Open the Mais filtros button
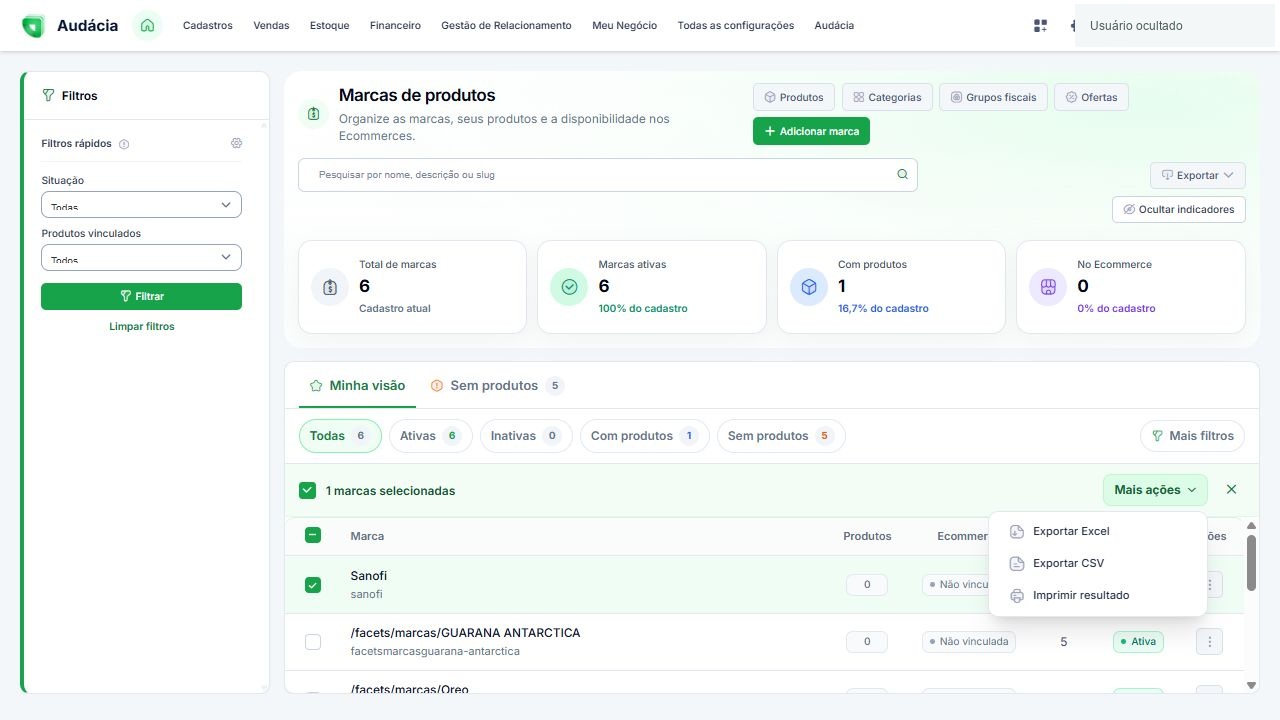This screenshot has height=720, width=1280. pos(1193,436)
